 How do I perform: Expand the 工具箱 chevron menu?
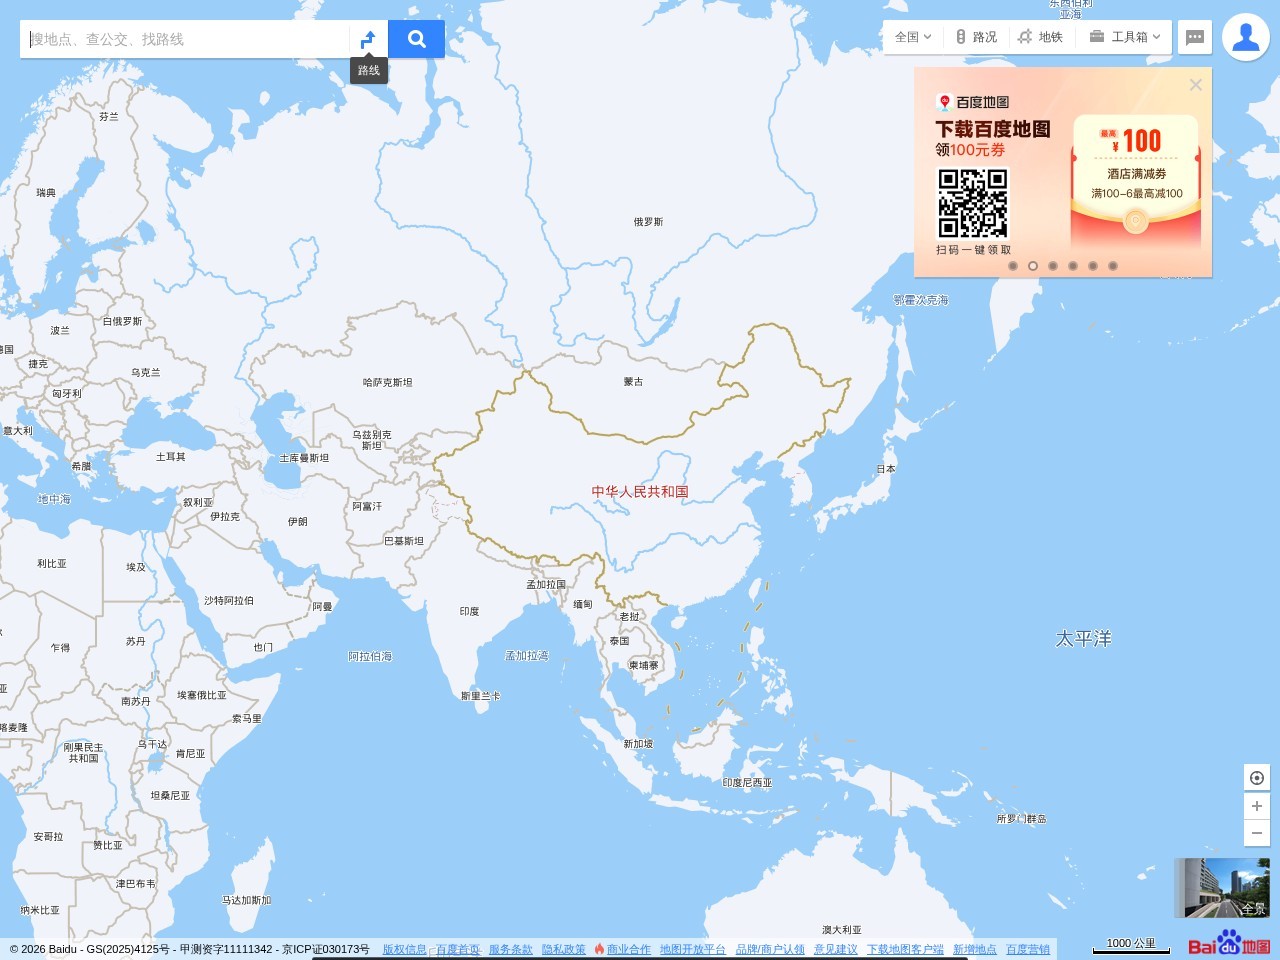click(x=1155, y=37)
